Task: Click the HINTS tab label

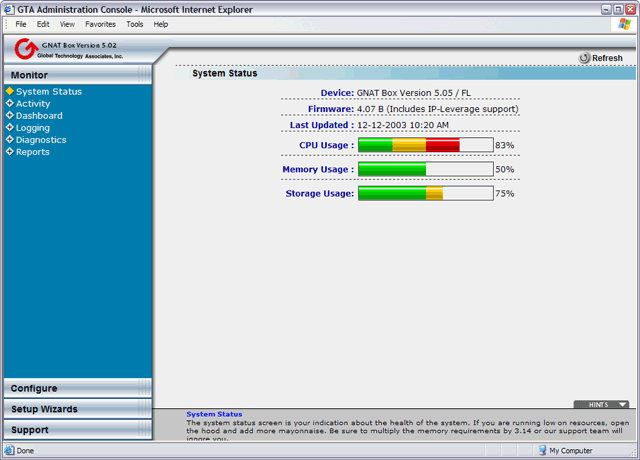Action: (x=598, y=404)
